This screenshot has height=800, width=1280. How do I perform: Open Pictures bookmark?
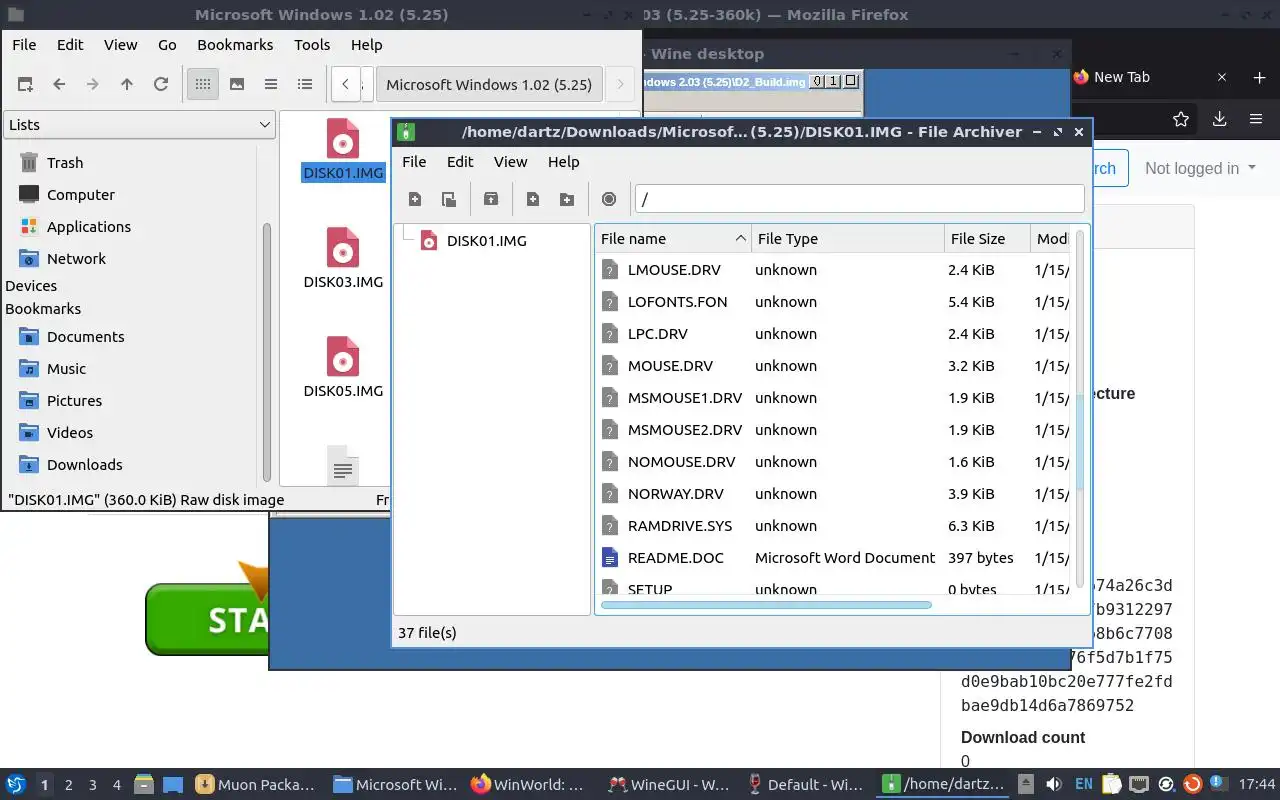point(74,401)
